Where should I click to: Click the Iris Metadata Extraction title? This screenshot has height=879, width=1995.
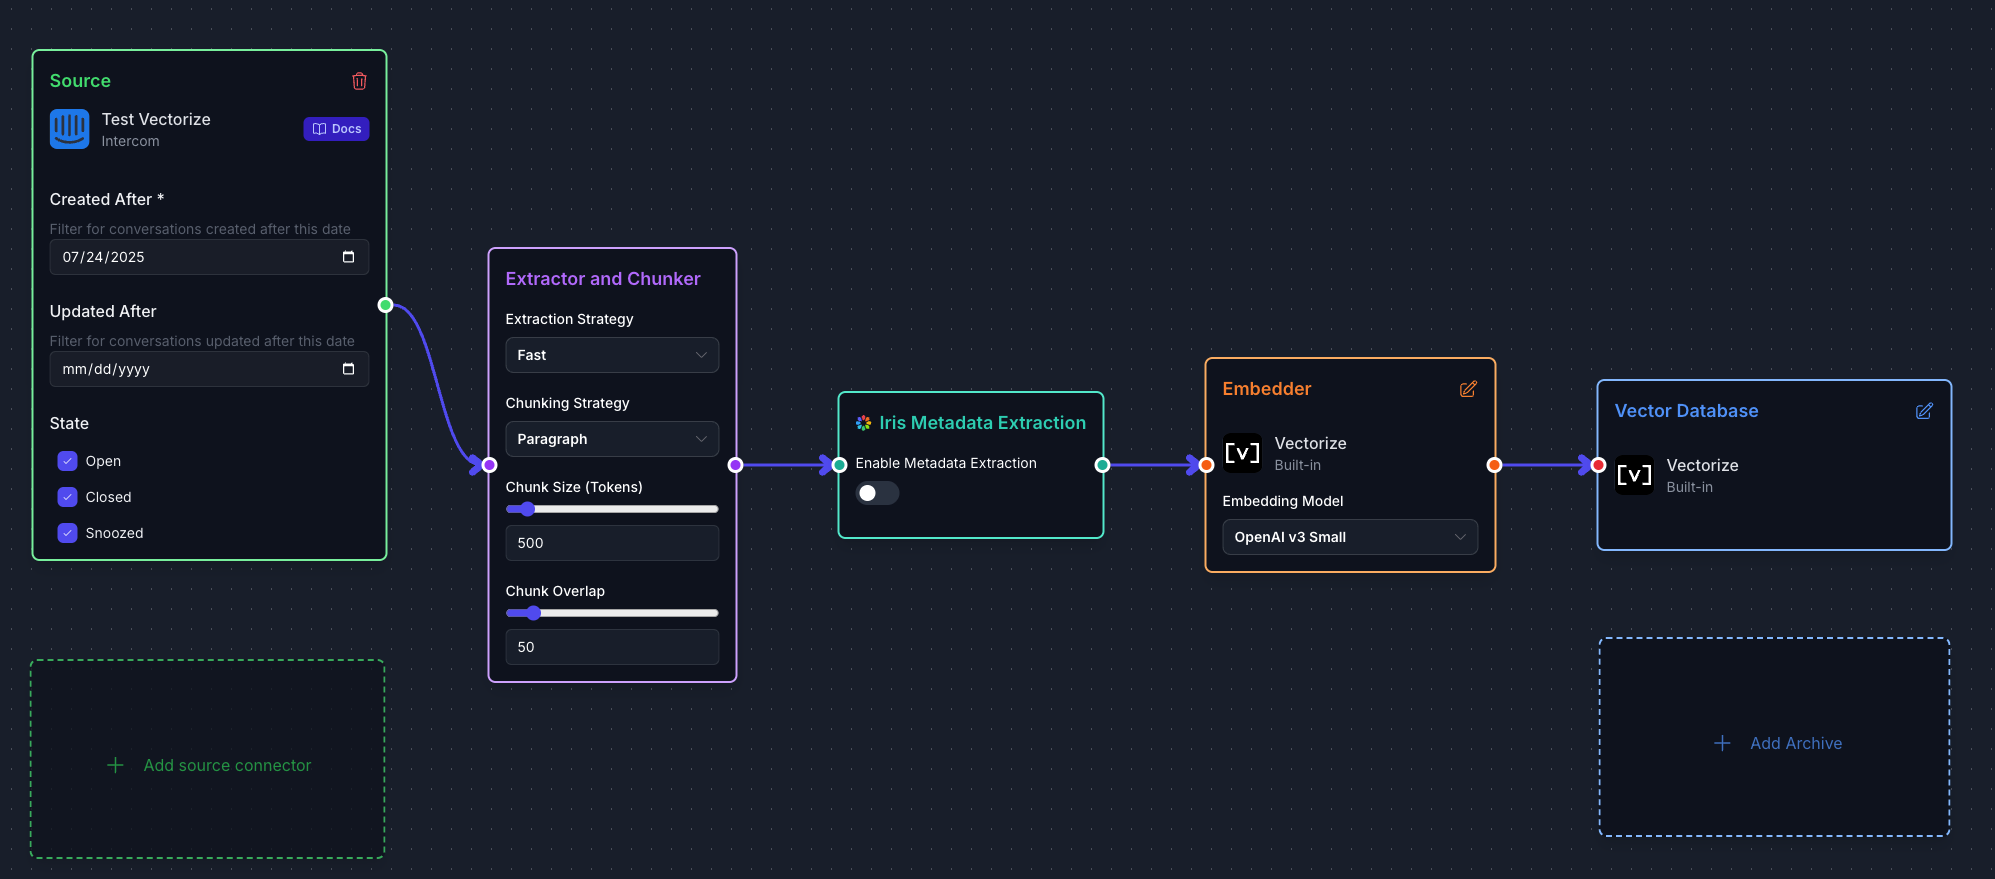982,423
